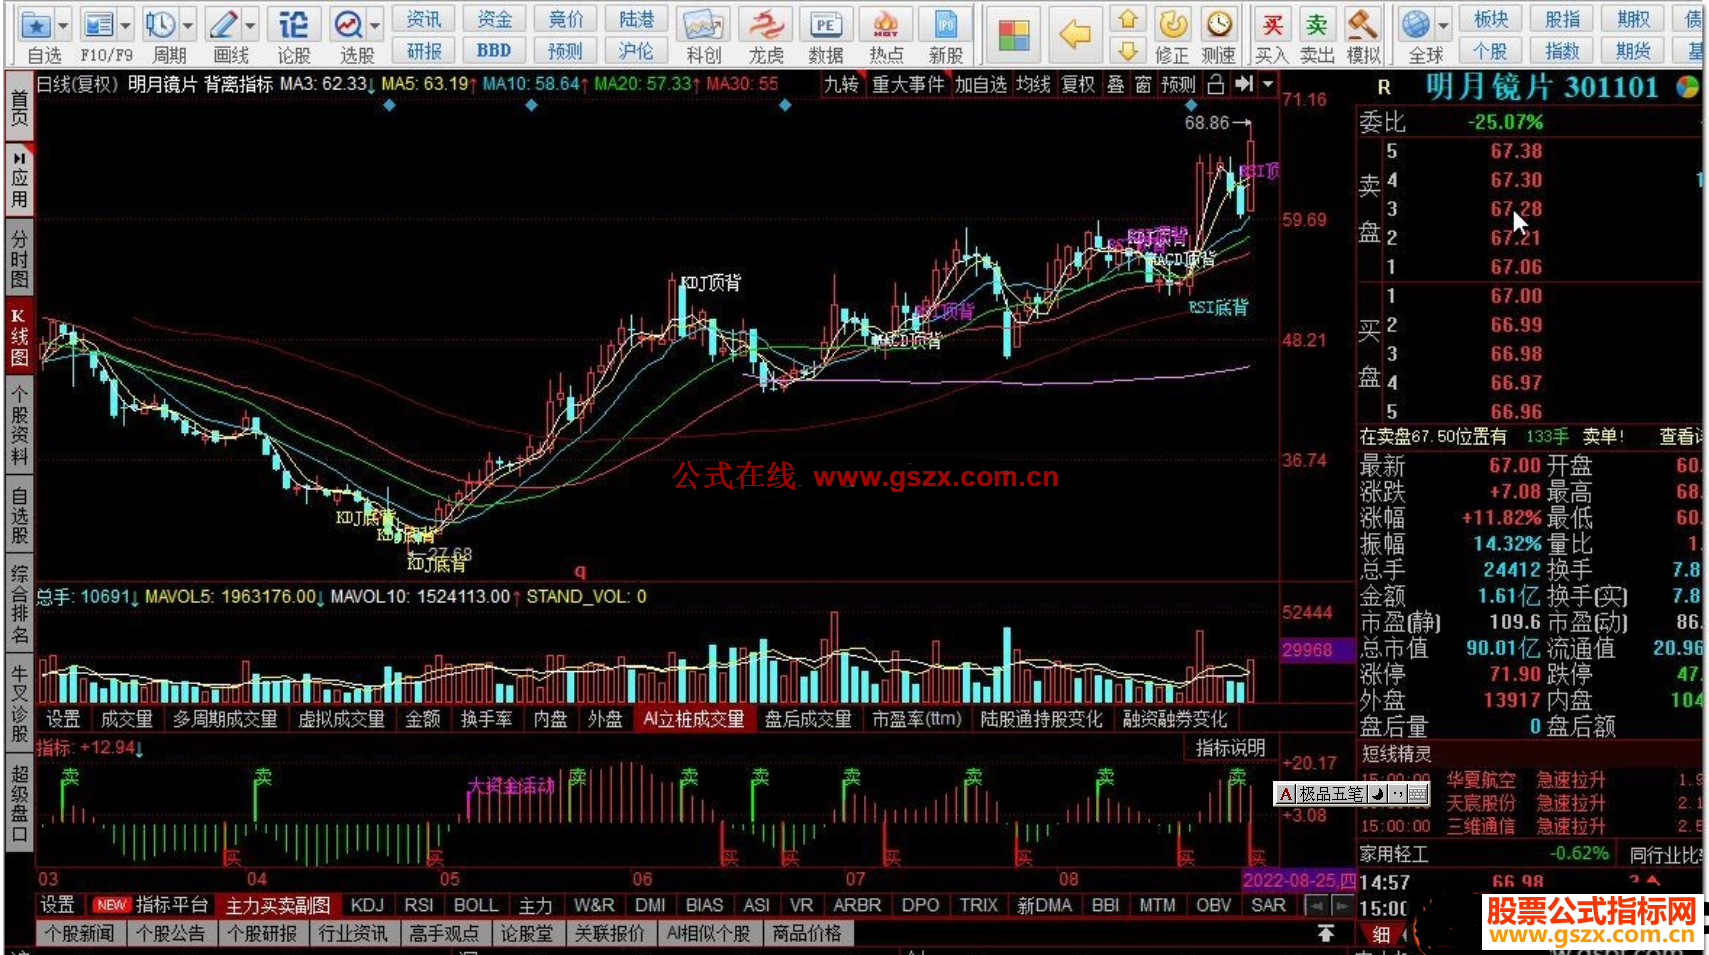The width and height of the screenshot is (1709, 955).
Task: Select the 周期 clock icon
Action: (x=160, y=25)
